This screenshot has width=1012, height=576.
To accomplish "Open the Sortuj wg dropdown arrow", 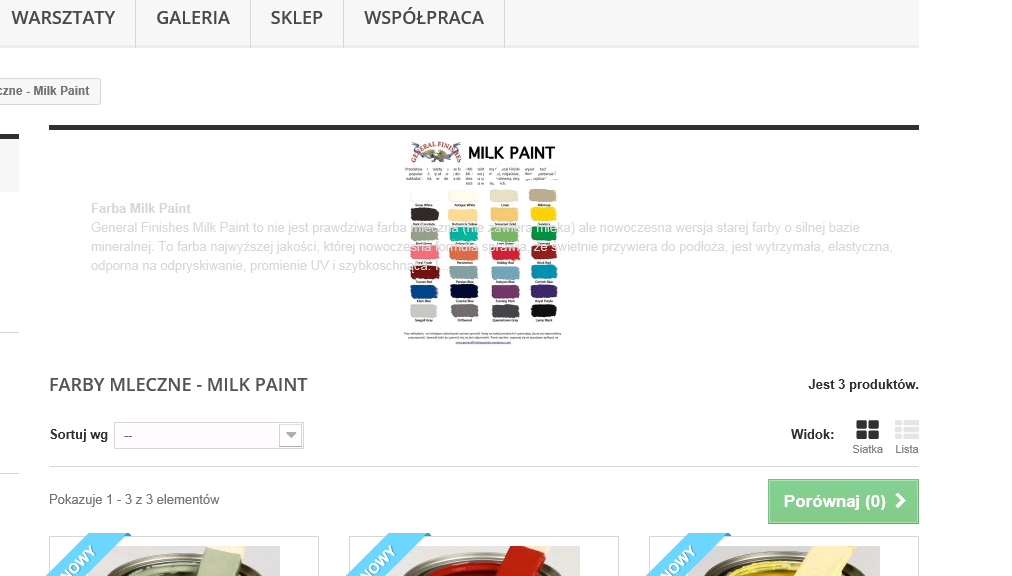I will 291,435.
